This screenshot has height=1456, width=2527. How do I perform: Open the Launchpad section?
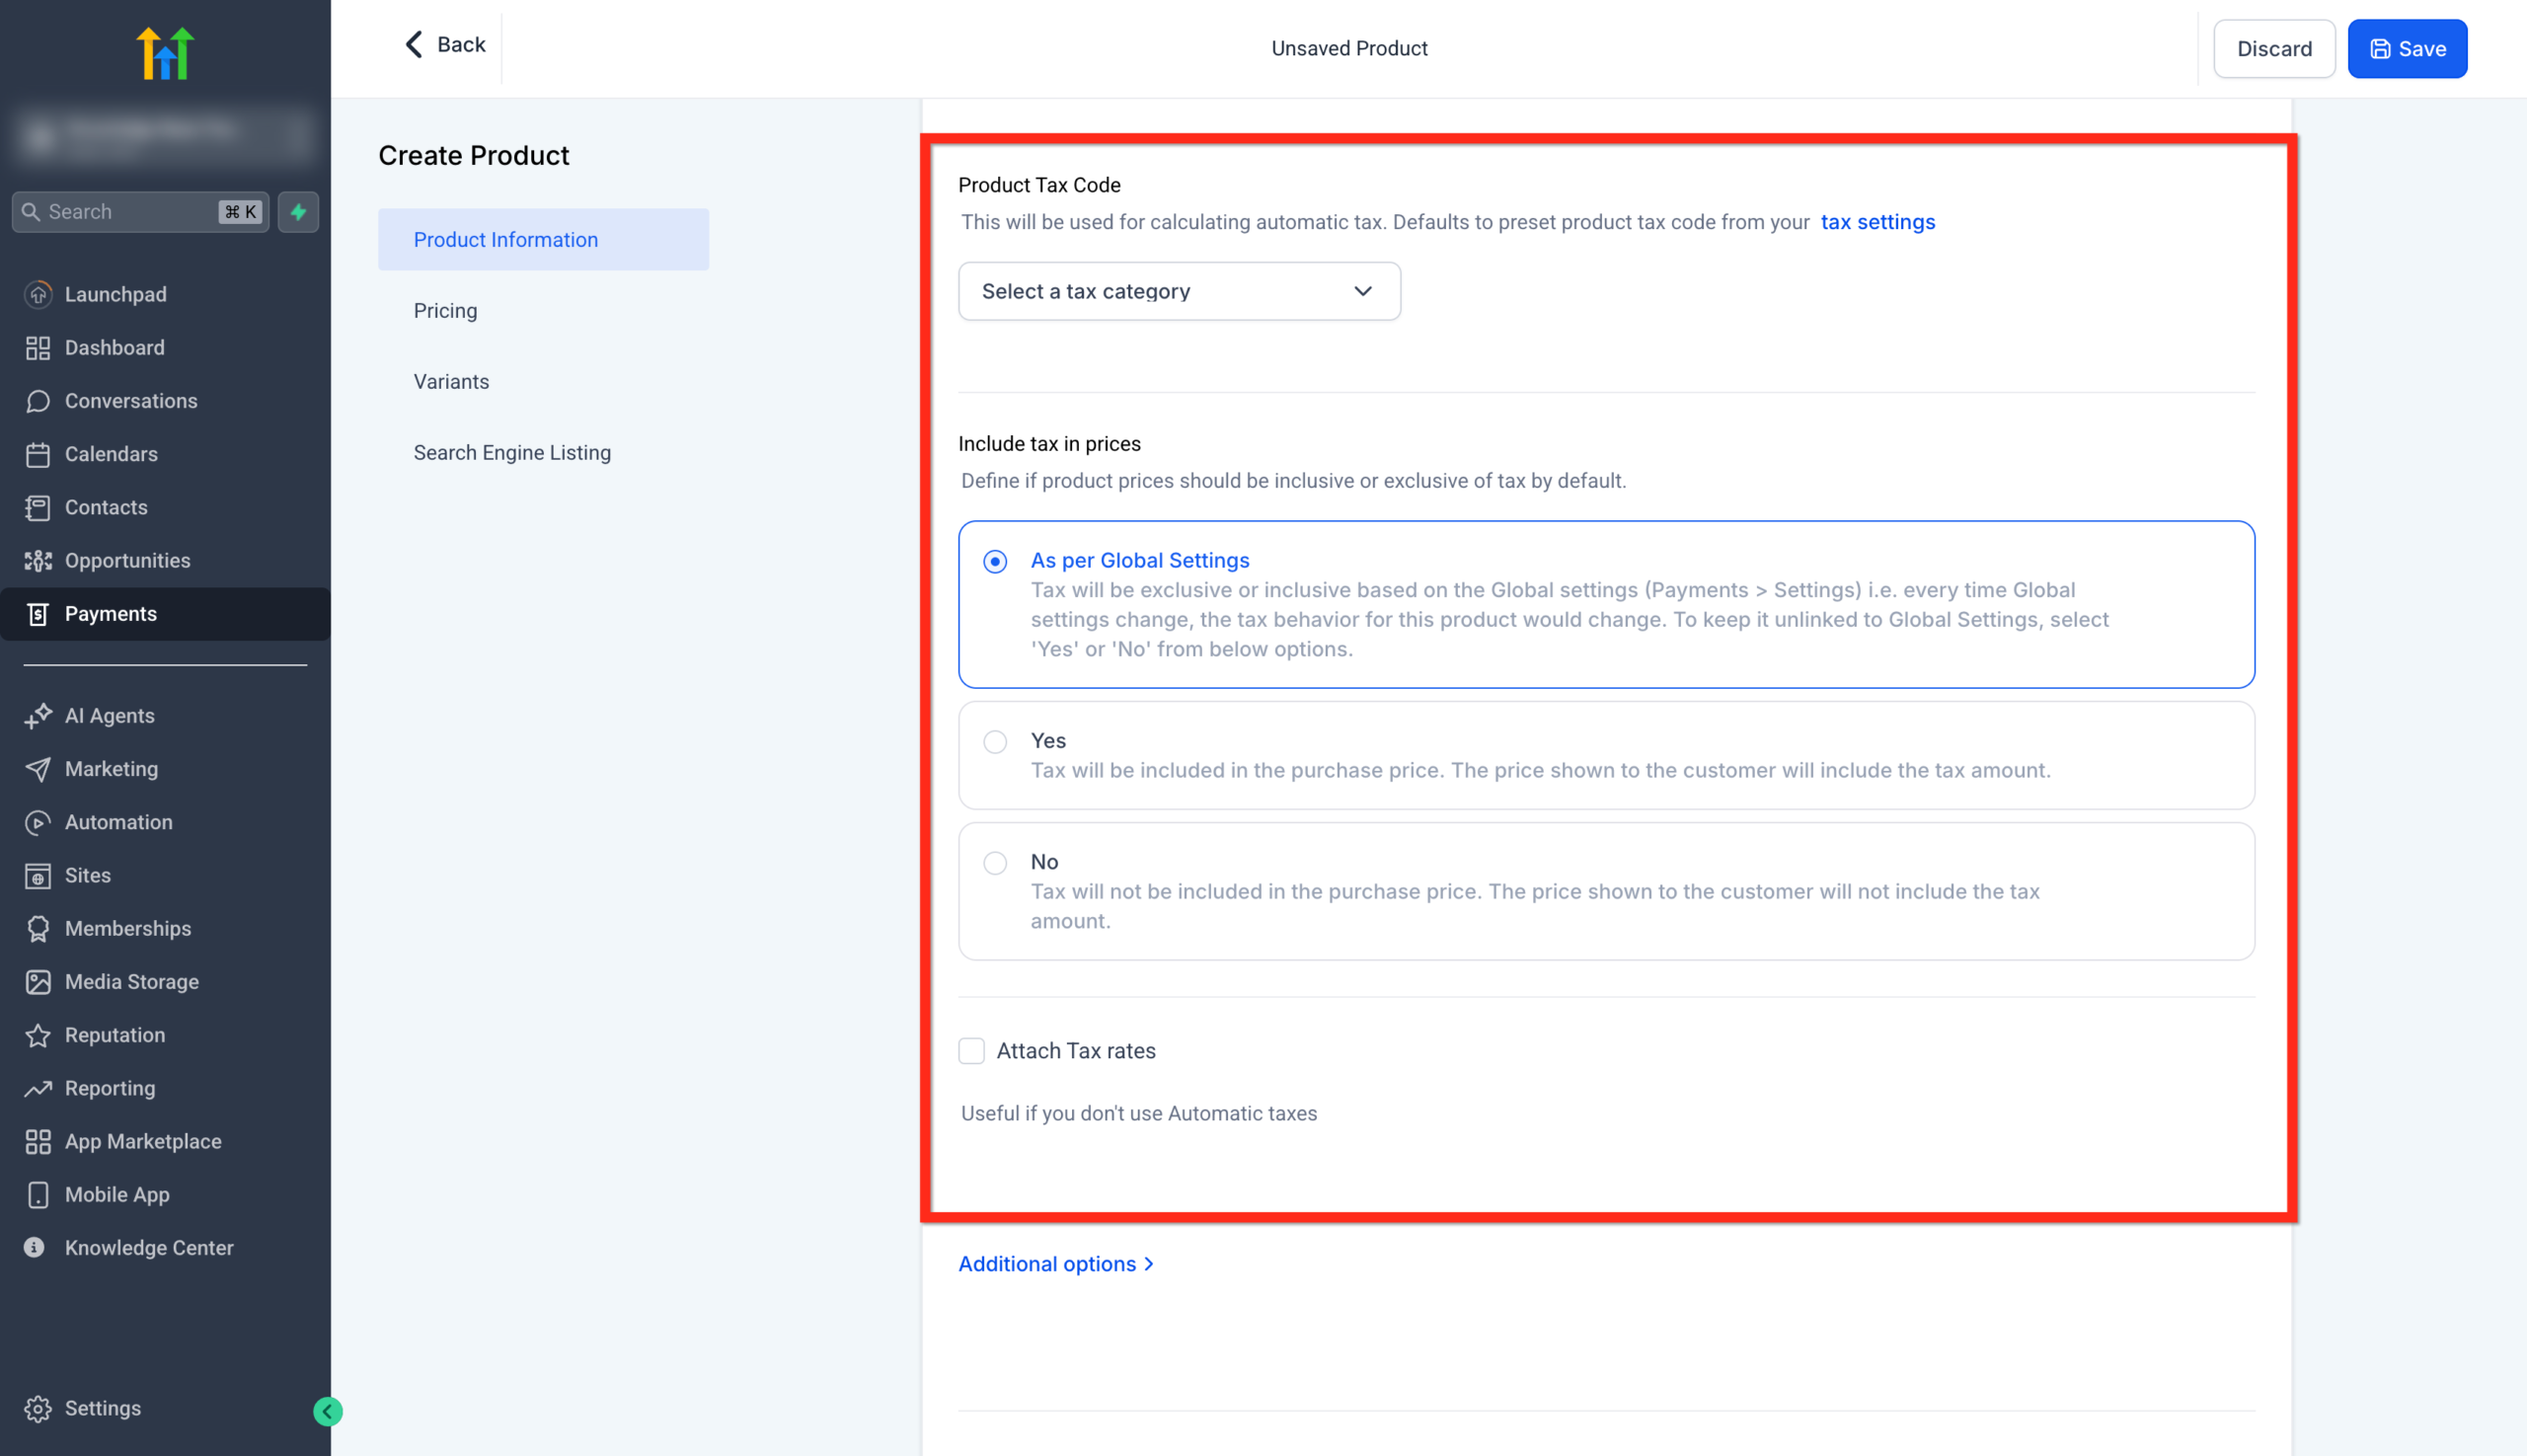pyautogui.click(x=115, y=294)
